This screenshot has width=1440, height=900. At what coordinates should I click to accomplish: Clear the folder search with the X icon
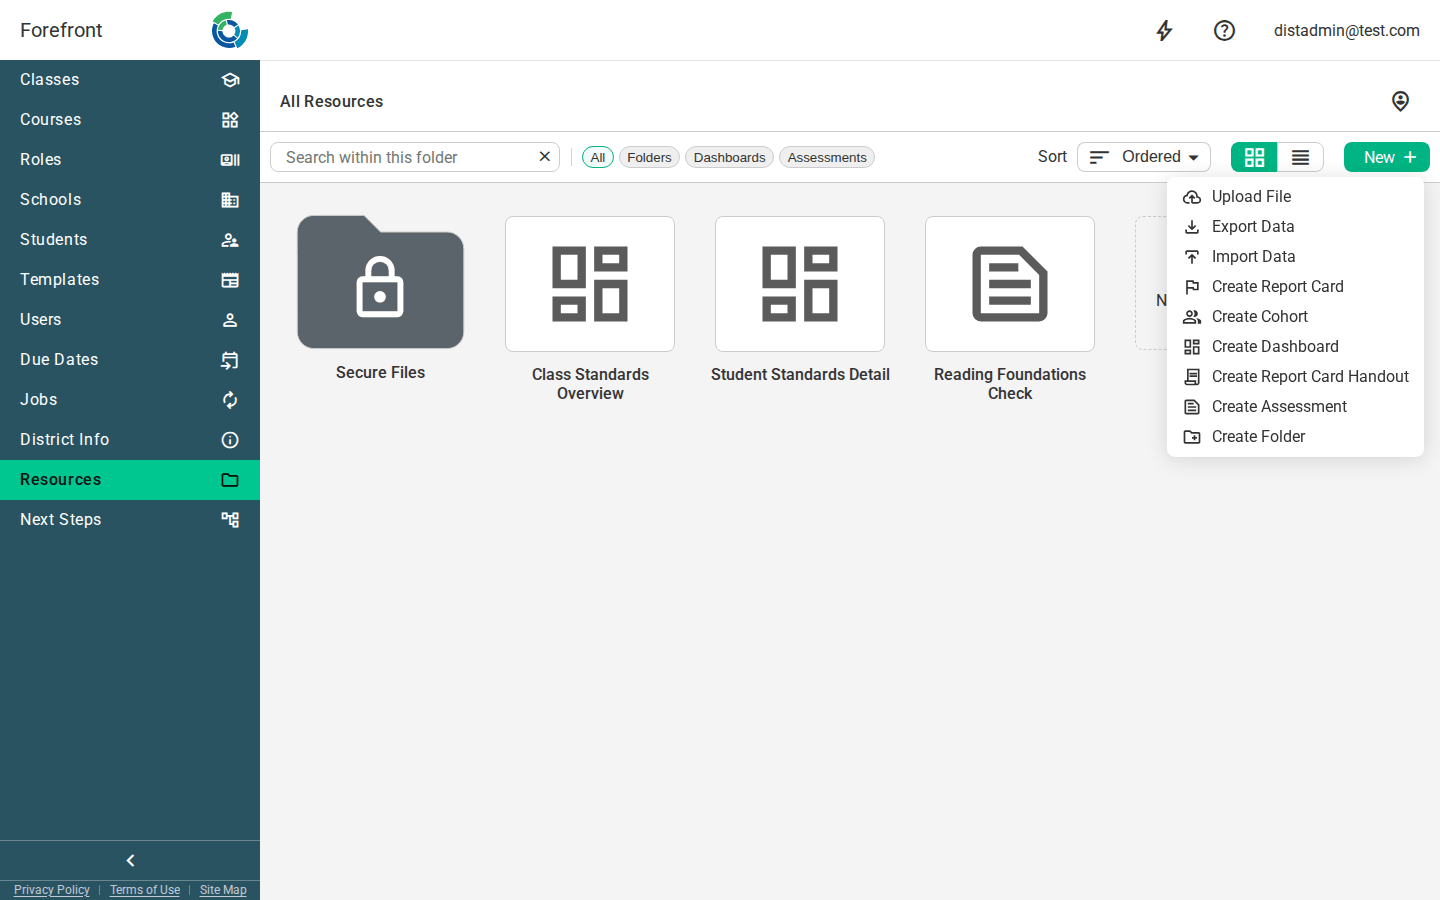pos(544,157)
